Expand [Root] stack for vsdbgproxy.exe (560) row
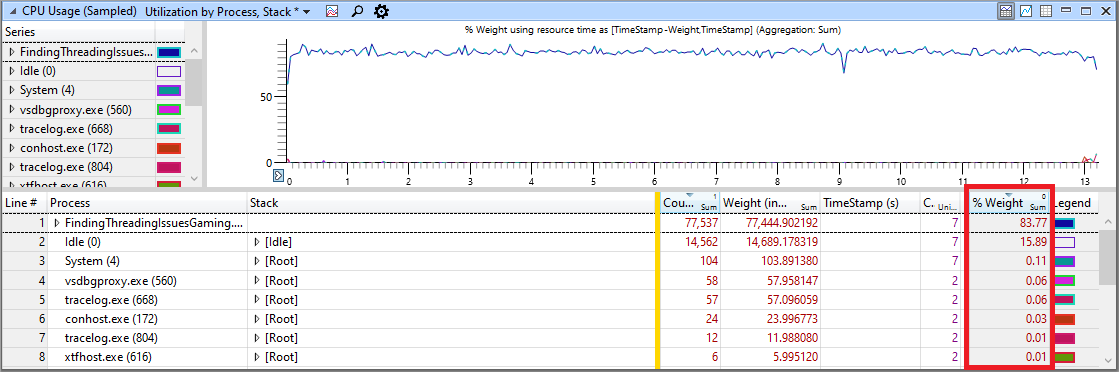The image size is (1119, 372). [257, 281]
